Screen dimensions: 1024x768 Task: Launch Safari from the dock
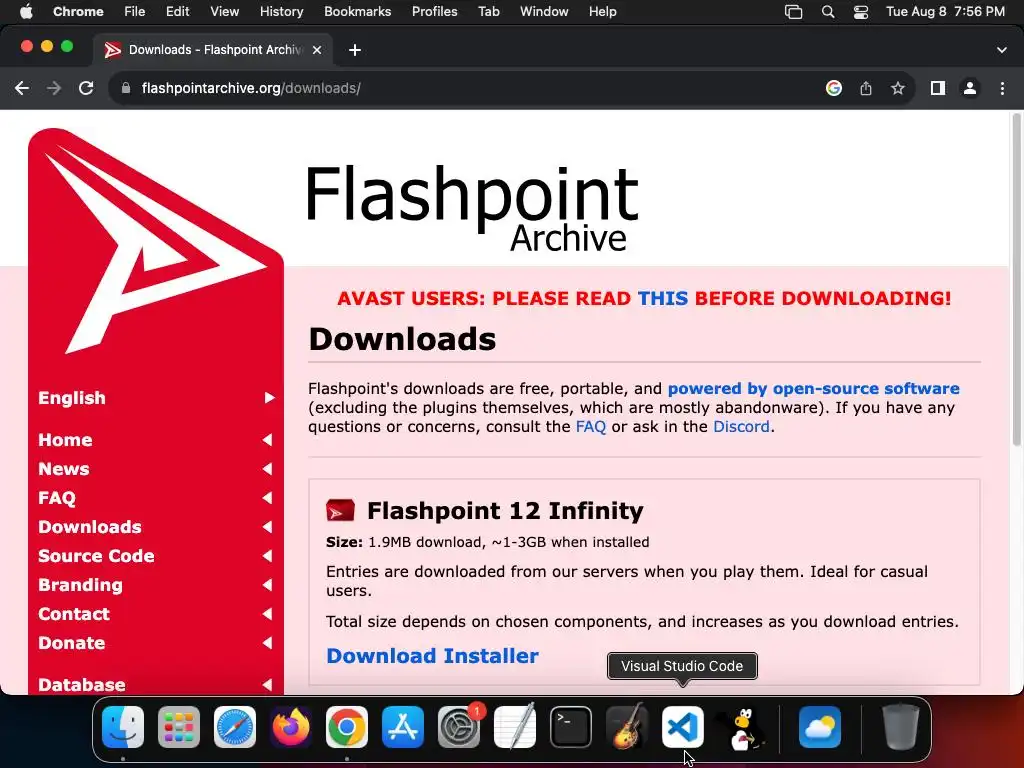tap(235, 727)
